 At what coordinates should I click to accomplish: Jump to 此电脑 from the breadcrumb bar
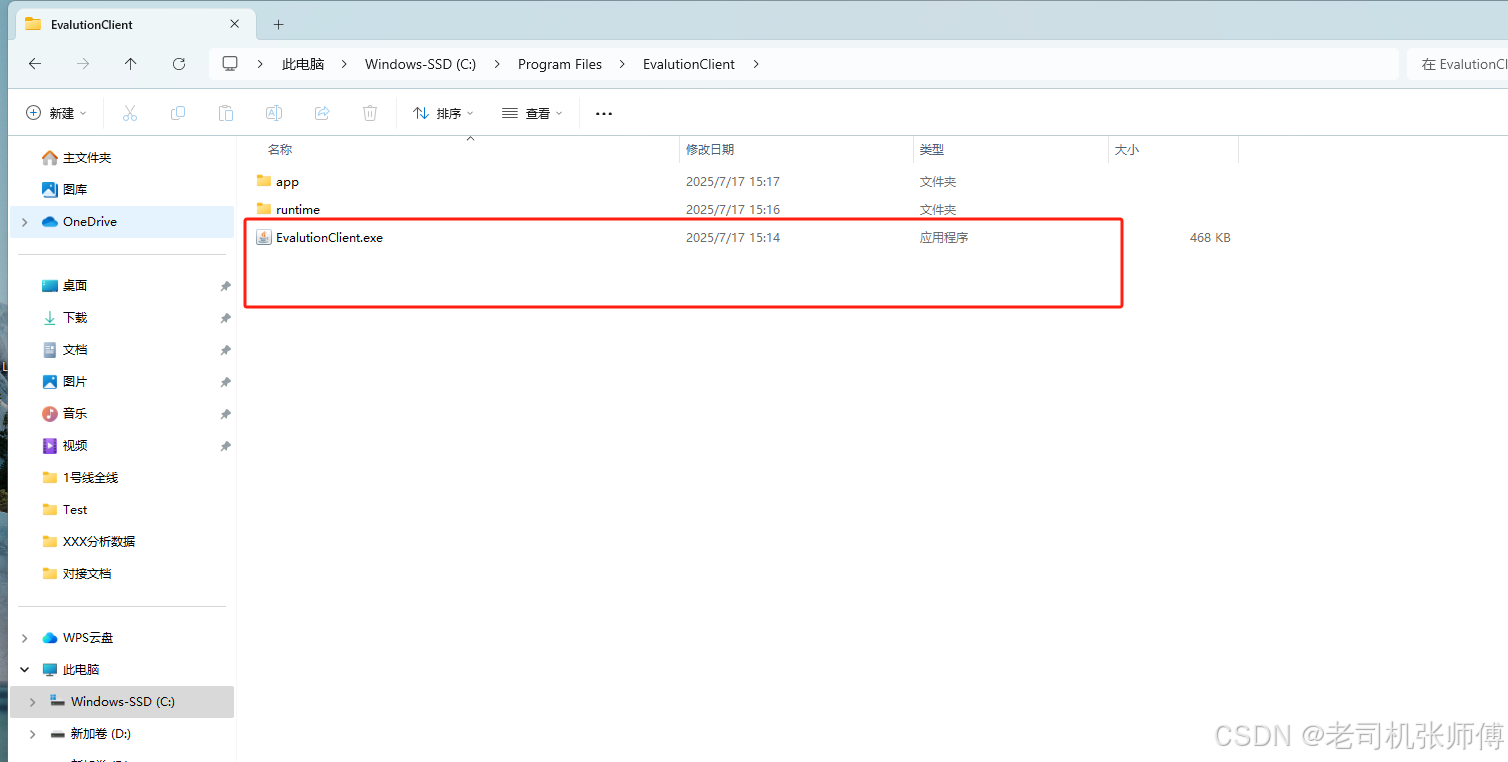303,63
